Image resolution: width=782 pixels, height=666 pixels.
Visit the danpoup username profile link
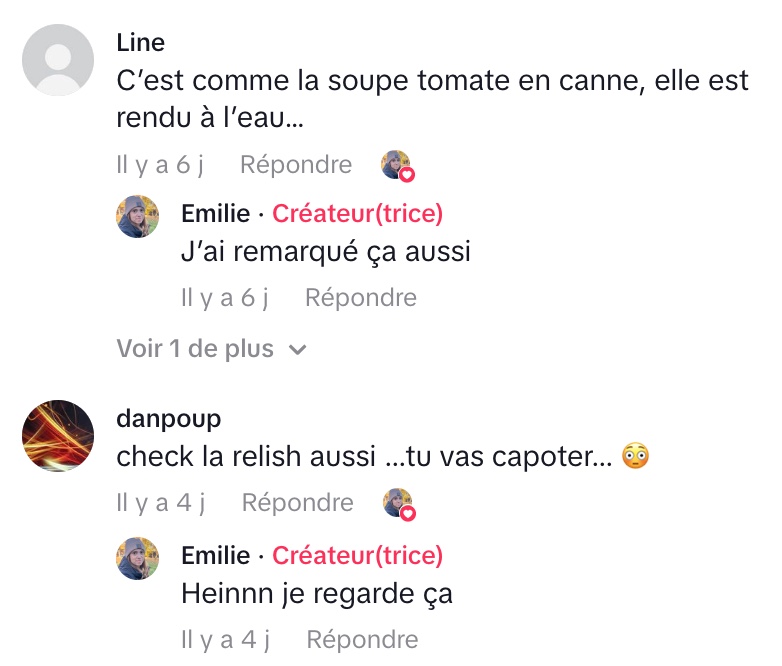[x=169, y=418]
